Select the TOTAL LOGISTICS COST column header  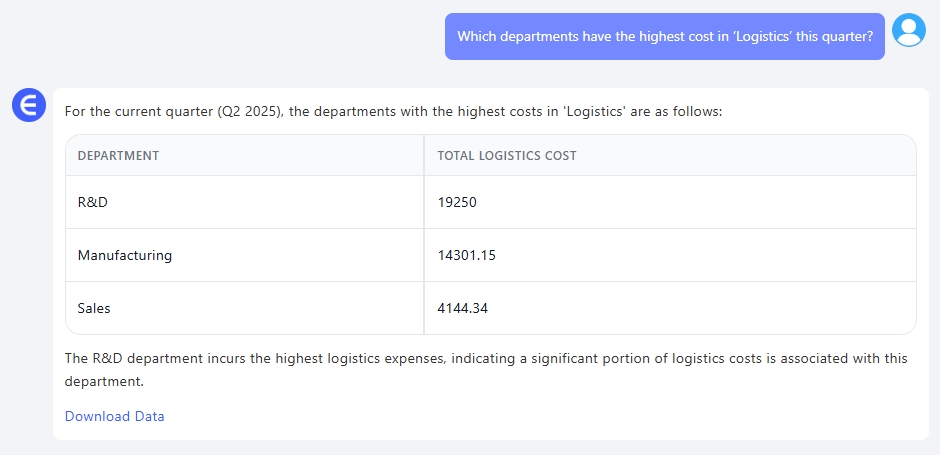tap(506, 156)
